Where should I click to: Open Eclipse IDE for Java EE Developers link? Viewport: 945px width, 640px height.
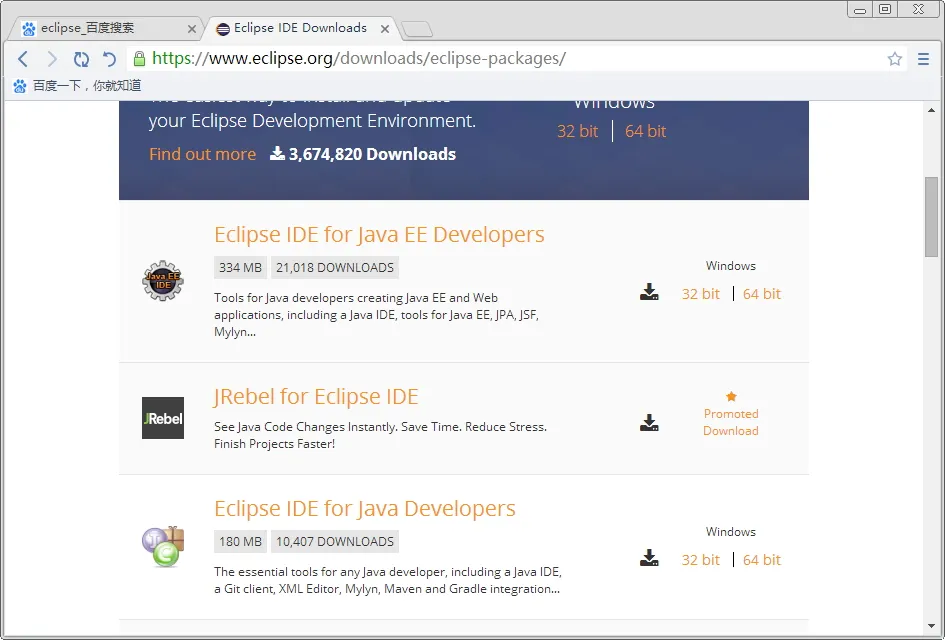[379, 235]
